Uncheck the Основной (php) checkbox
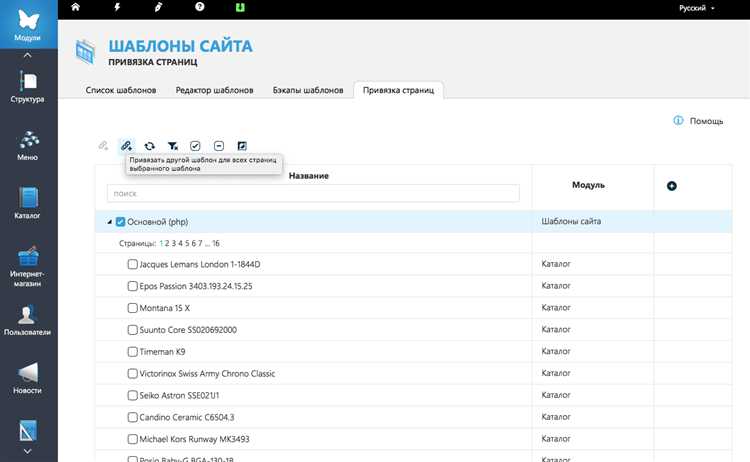The width and height of the screenshot is (750, 462). pos(121,222)
